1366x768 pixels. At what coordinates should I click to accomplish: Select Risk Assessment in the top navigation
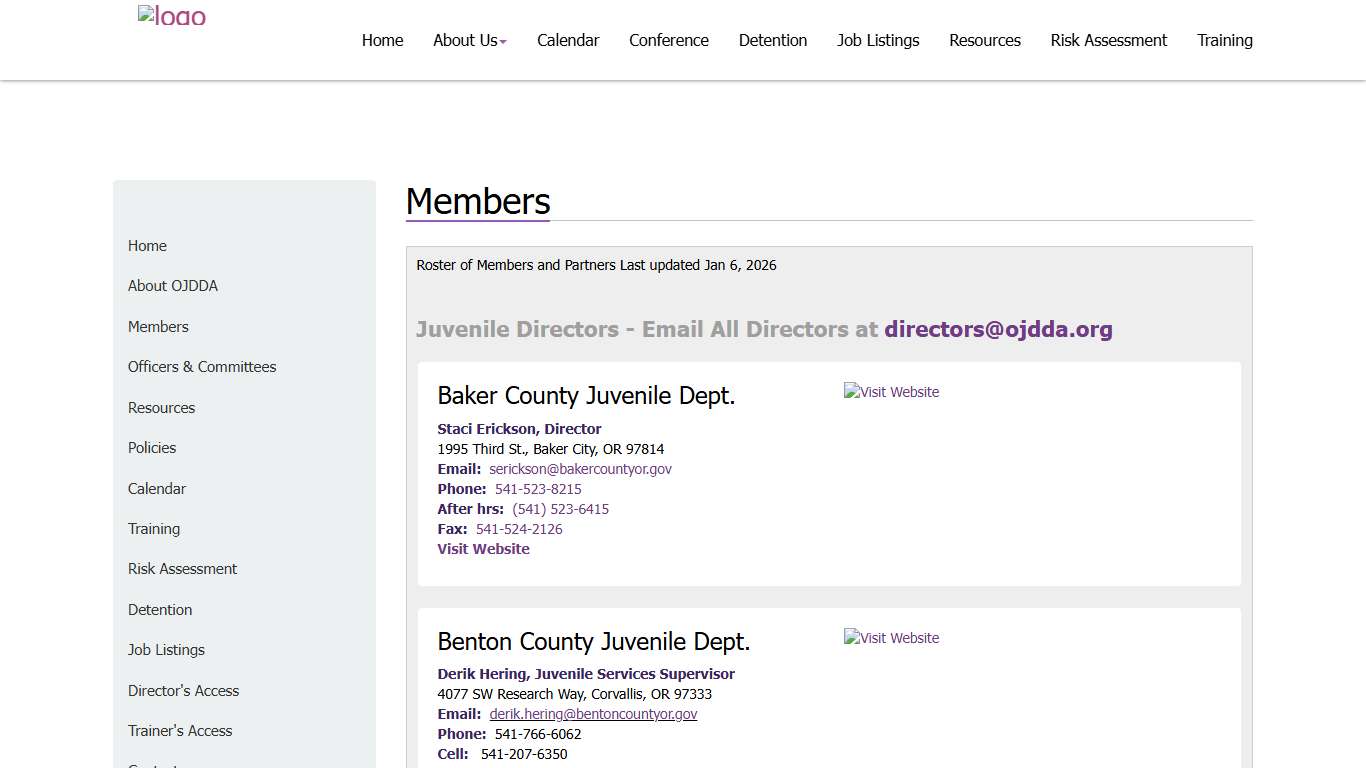[1108, 40]
